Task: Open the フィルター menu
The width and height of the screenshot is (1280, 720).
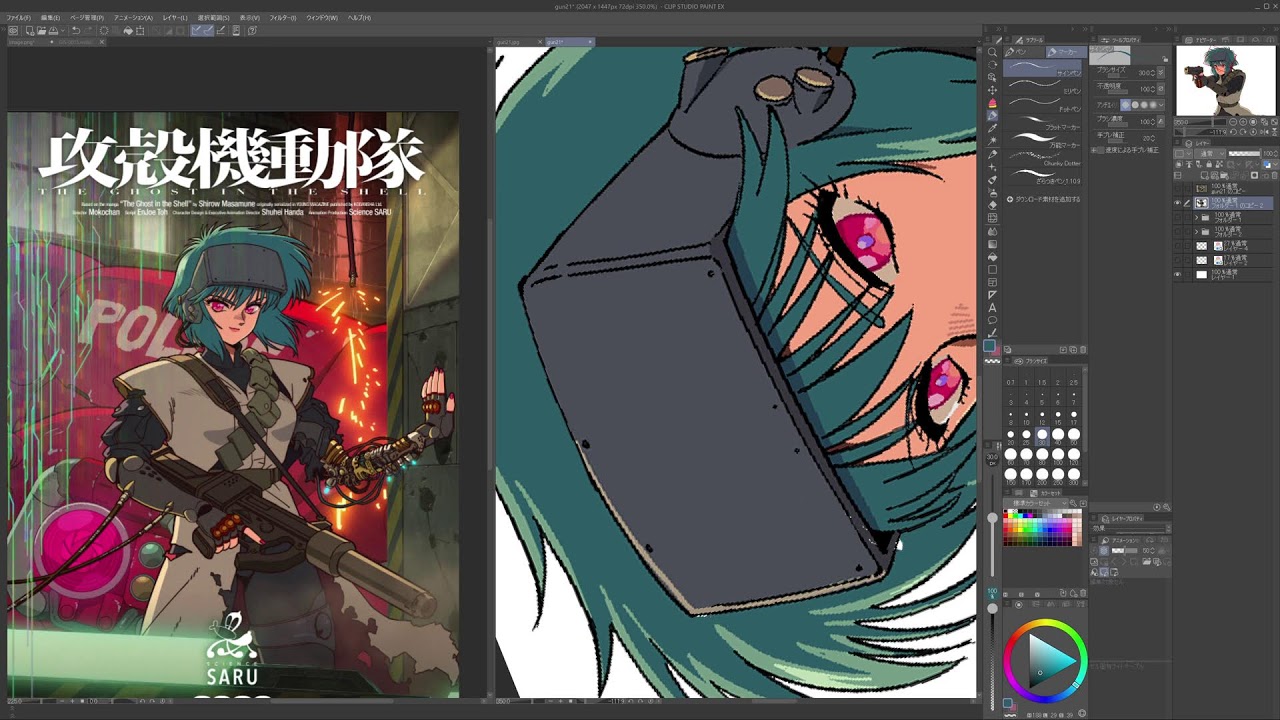Action: click(283, 18)
